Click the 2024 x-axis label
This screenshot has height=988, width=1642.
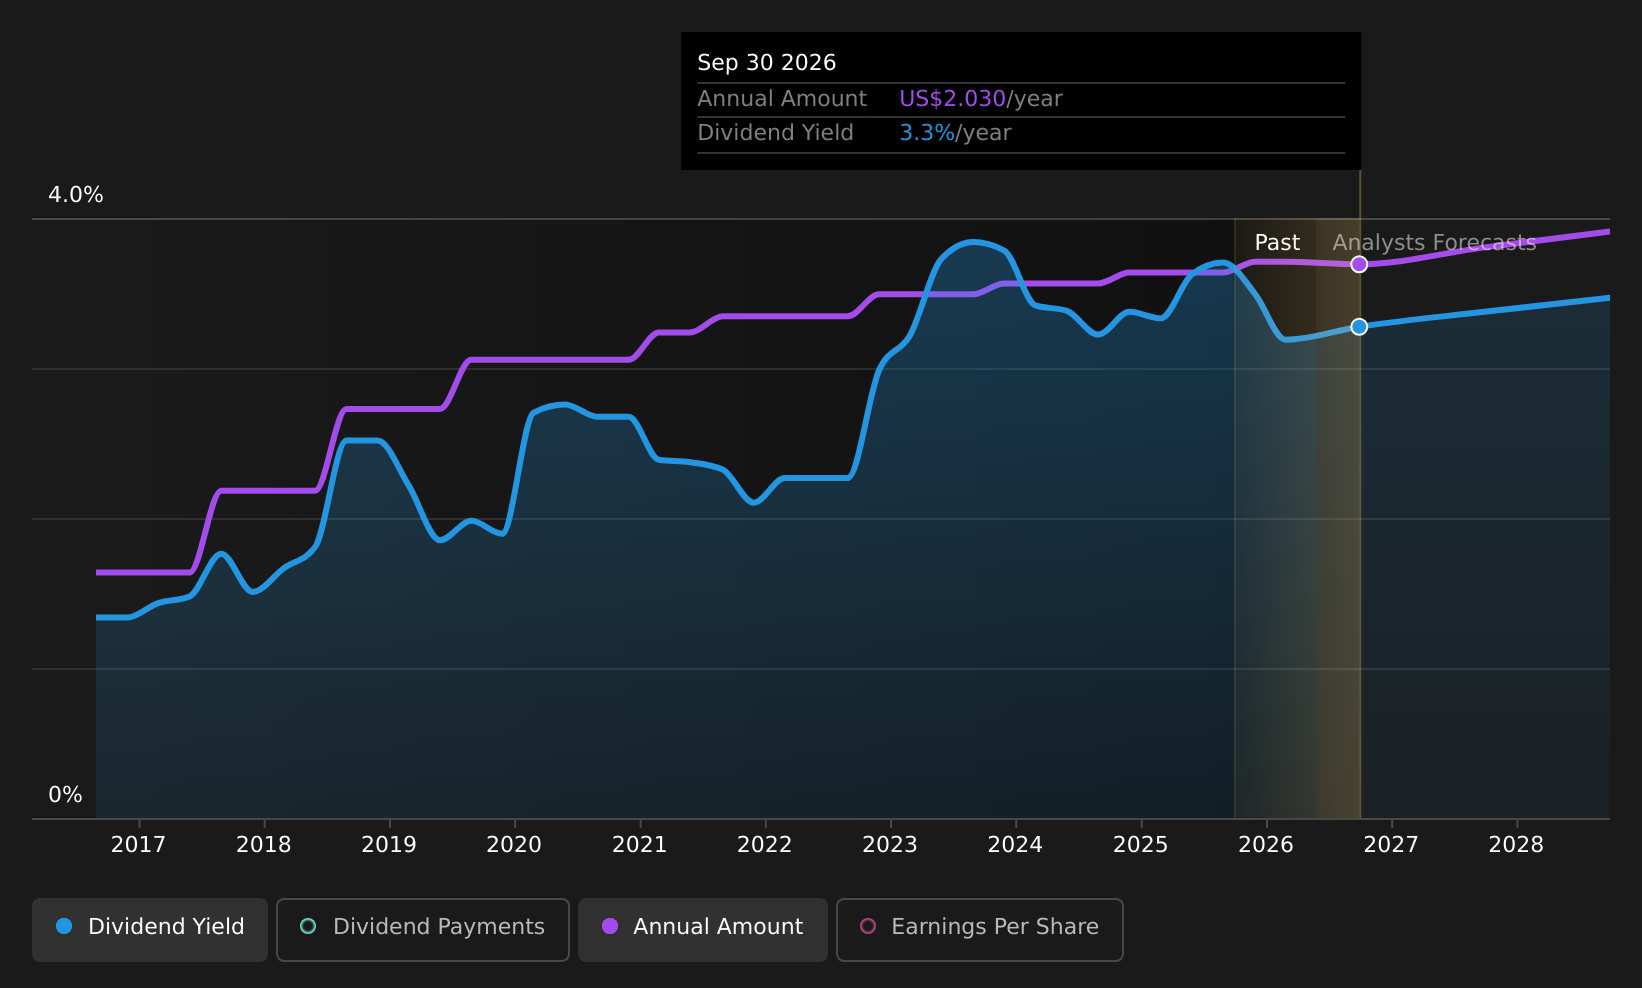tap(1015, 845)
